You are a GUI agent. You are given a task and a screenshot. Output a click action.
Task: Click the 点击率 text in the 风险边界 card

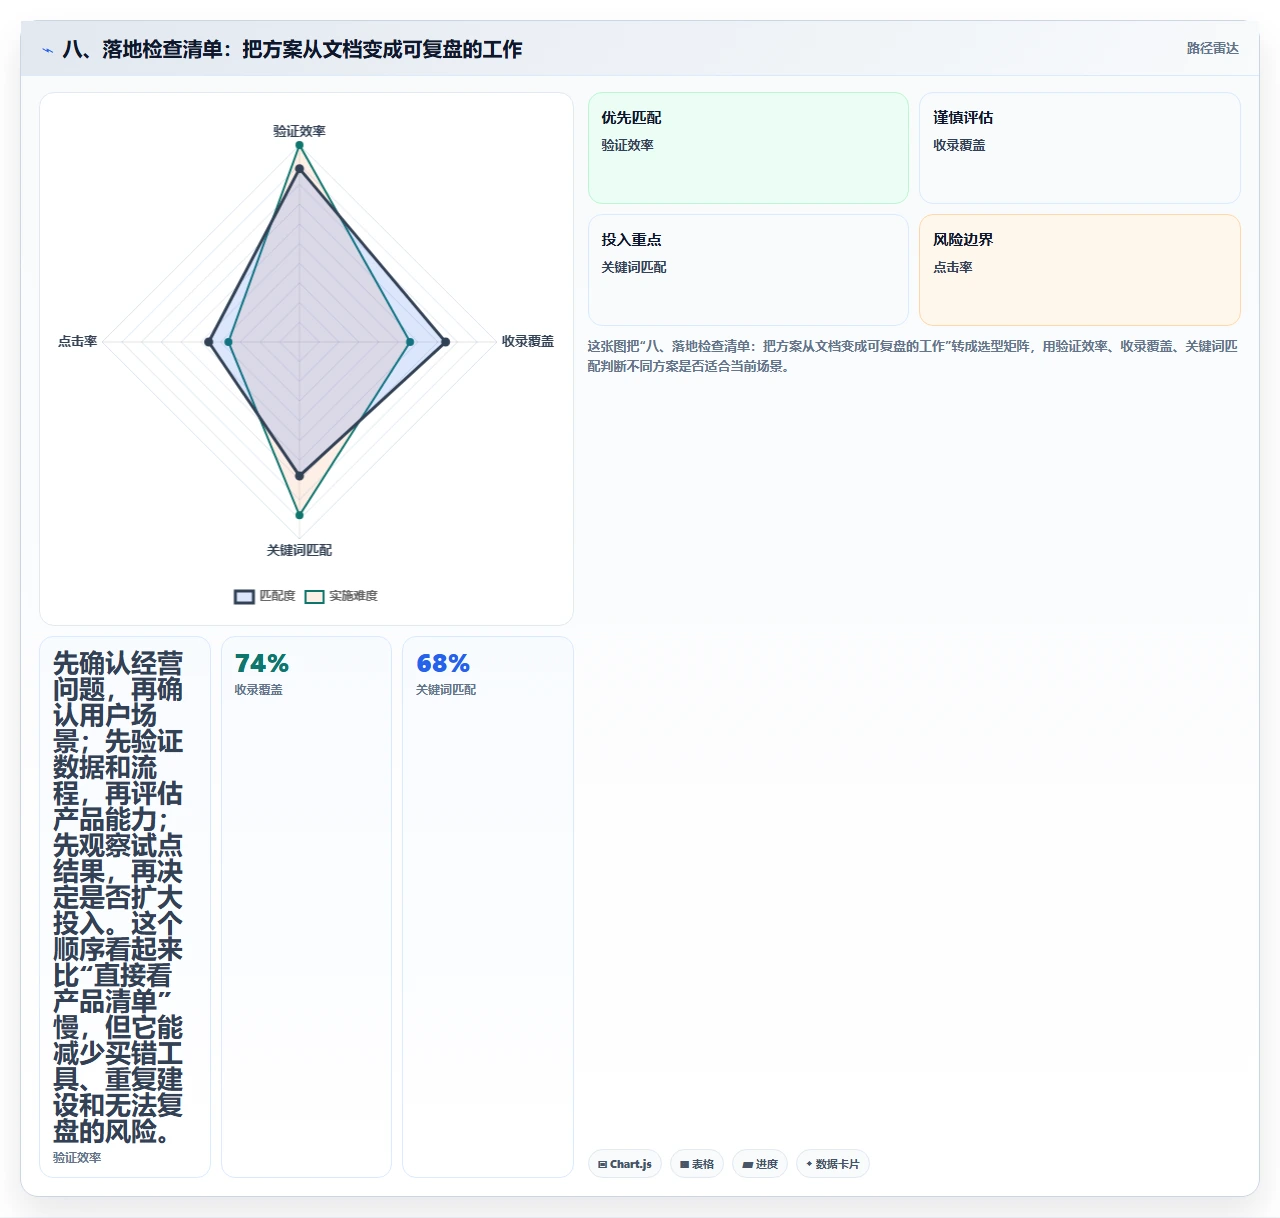pos(952,267)
